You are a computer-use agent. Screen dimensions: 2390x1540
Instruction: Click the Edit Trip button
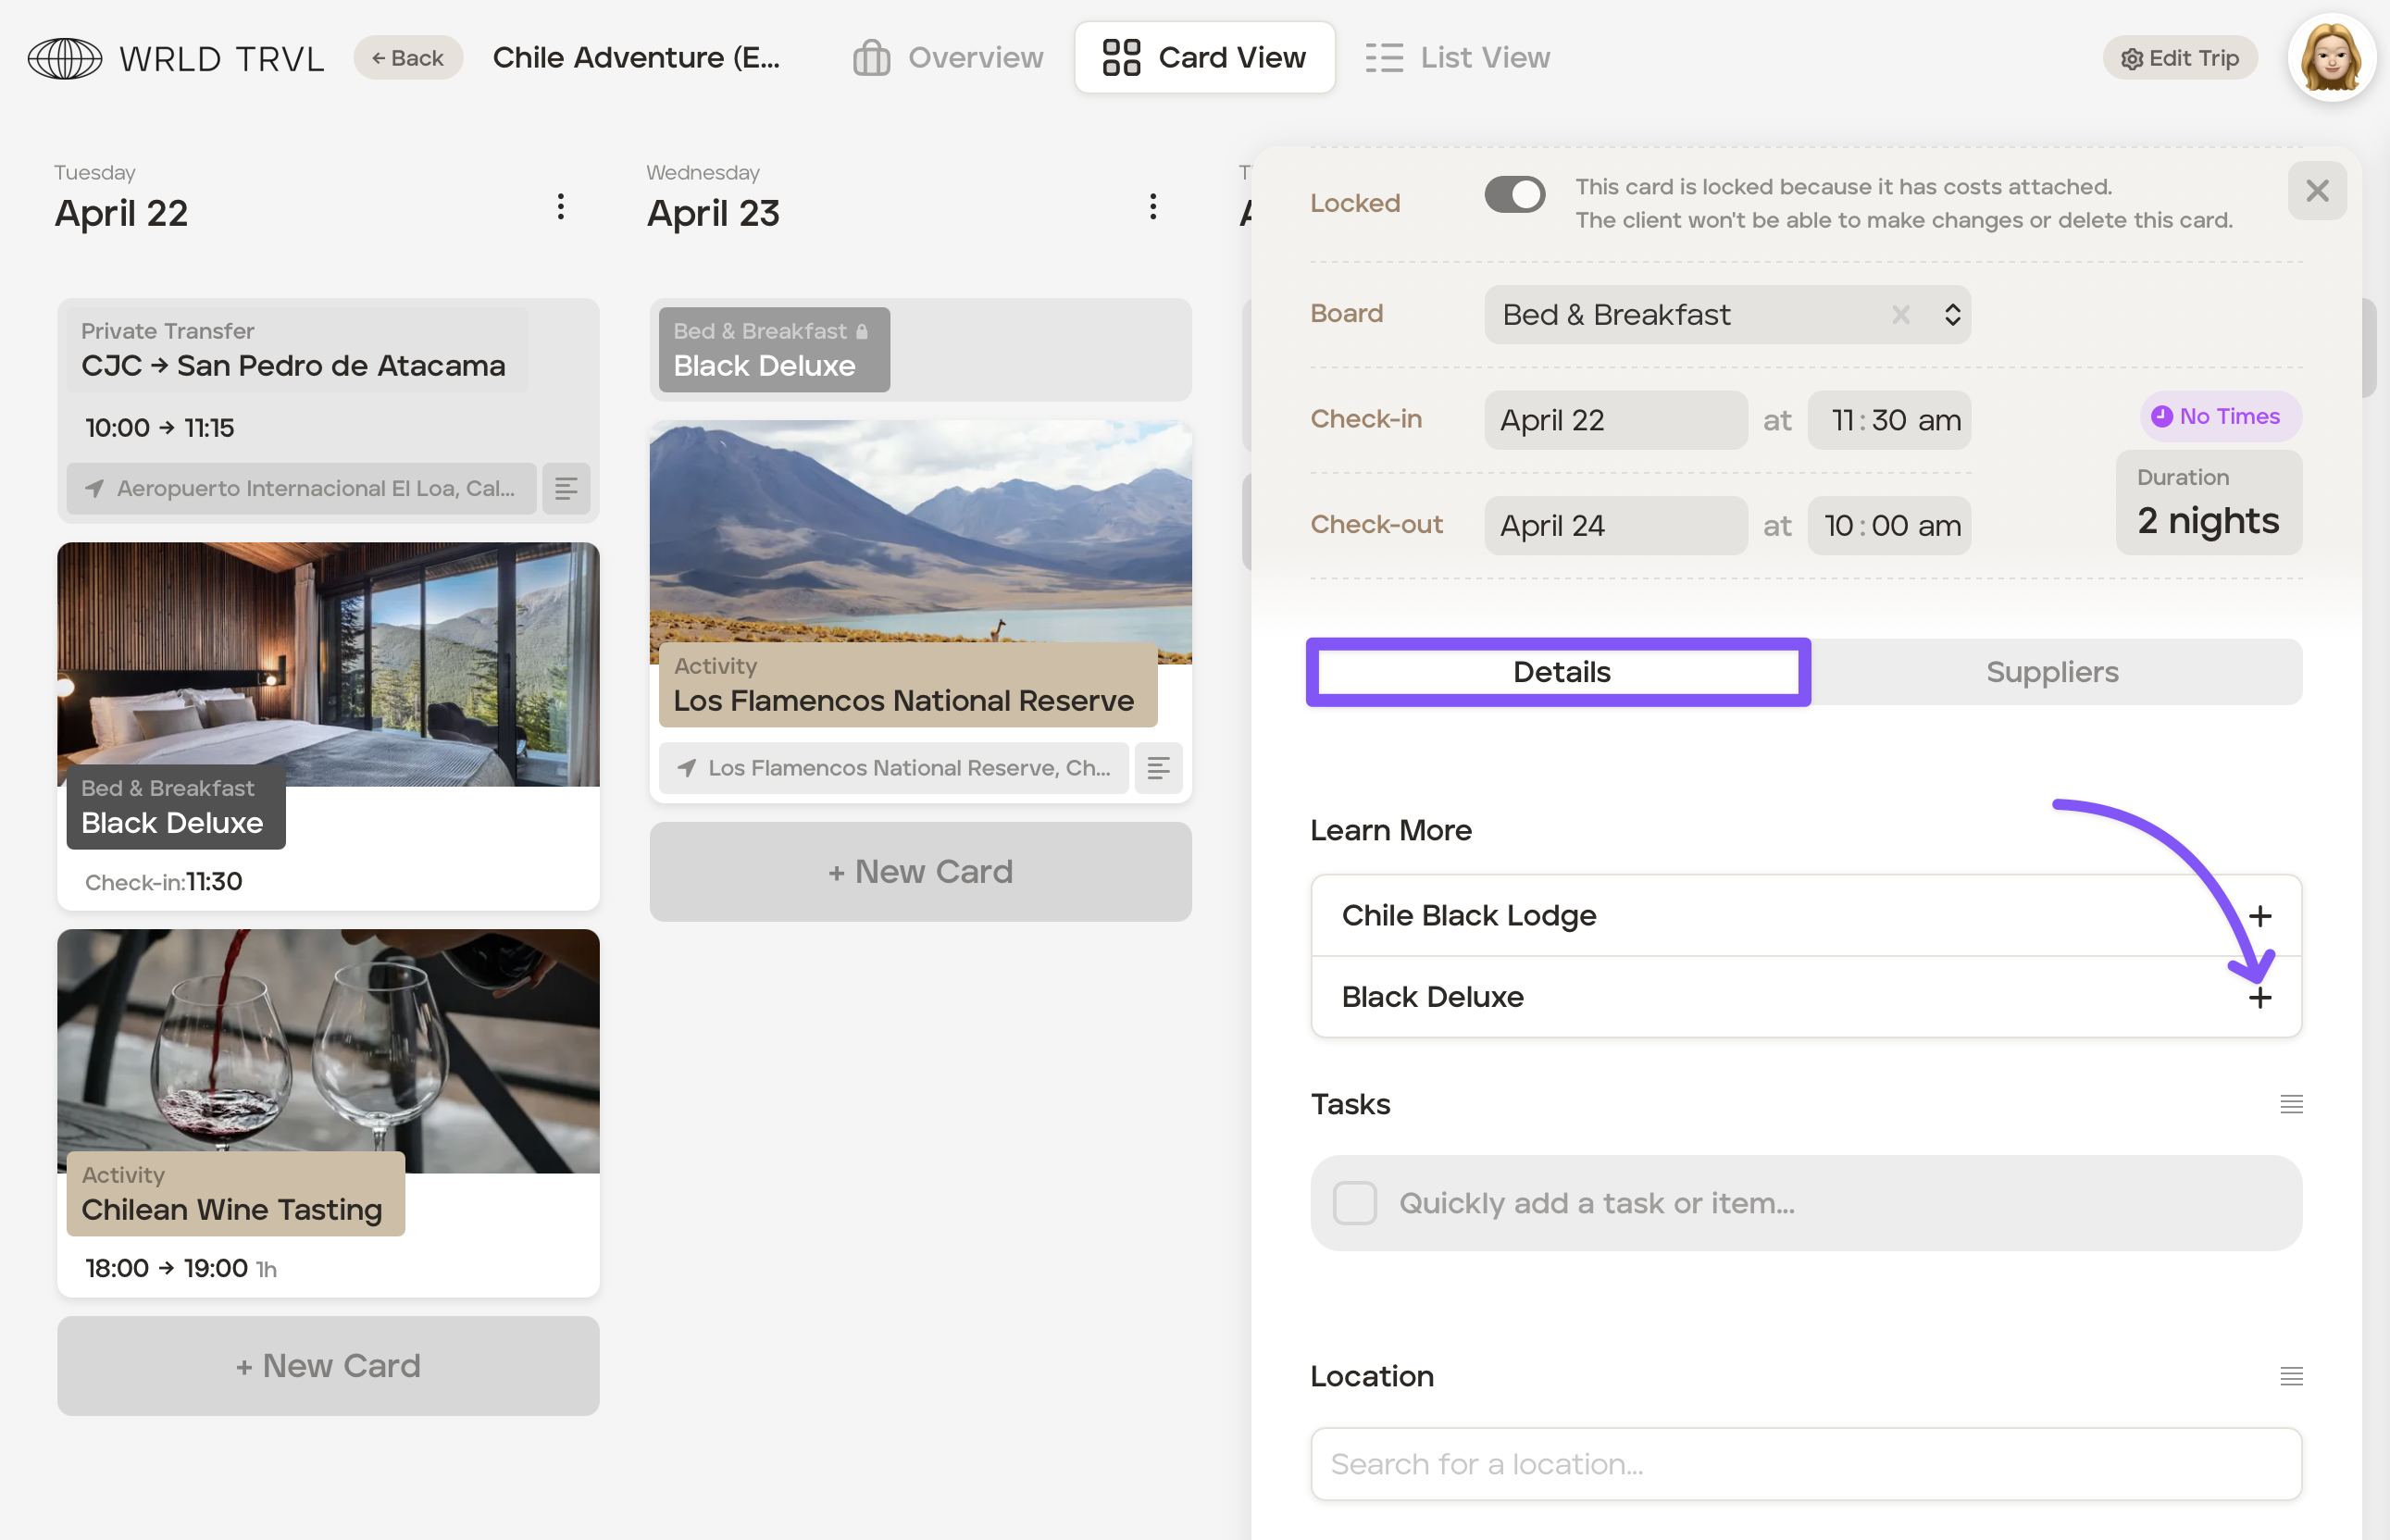coord(2180,58)
